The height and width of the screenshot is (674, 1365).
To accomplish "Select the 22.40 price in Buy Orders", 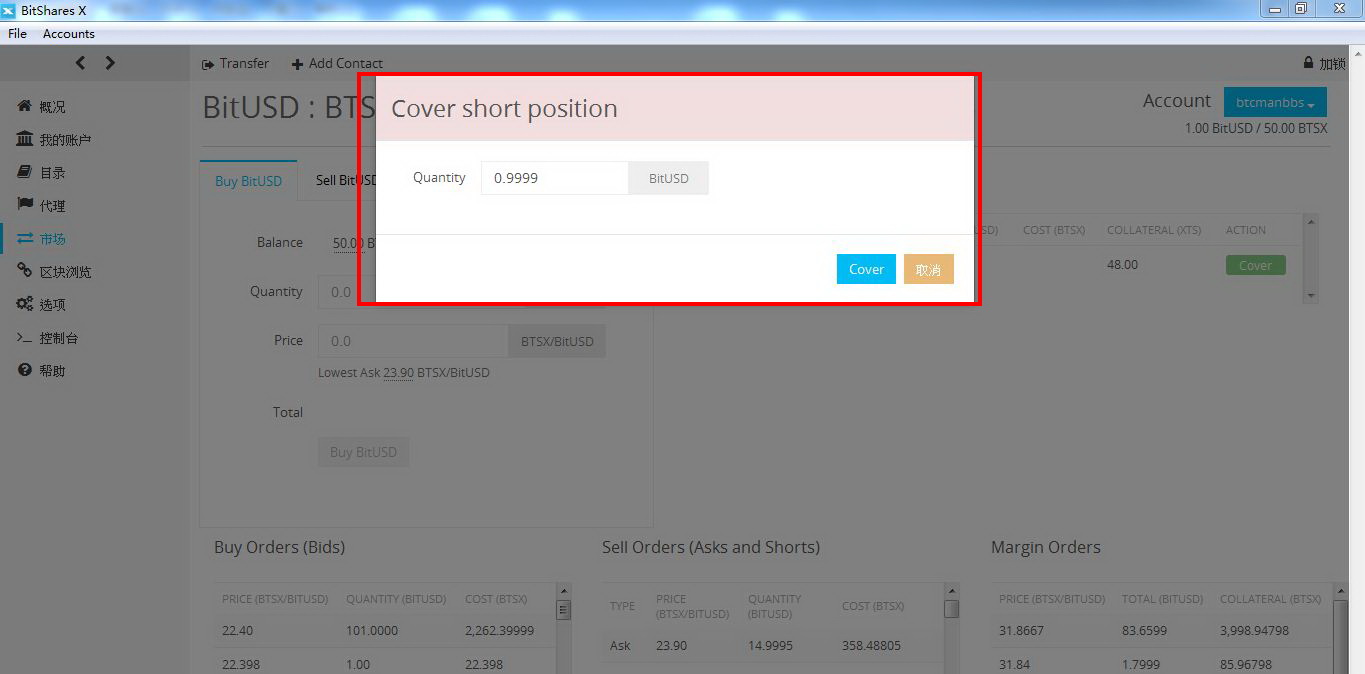I will point(238,631).
